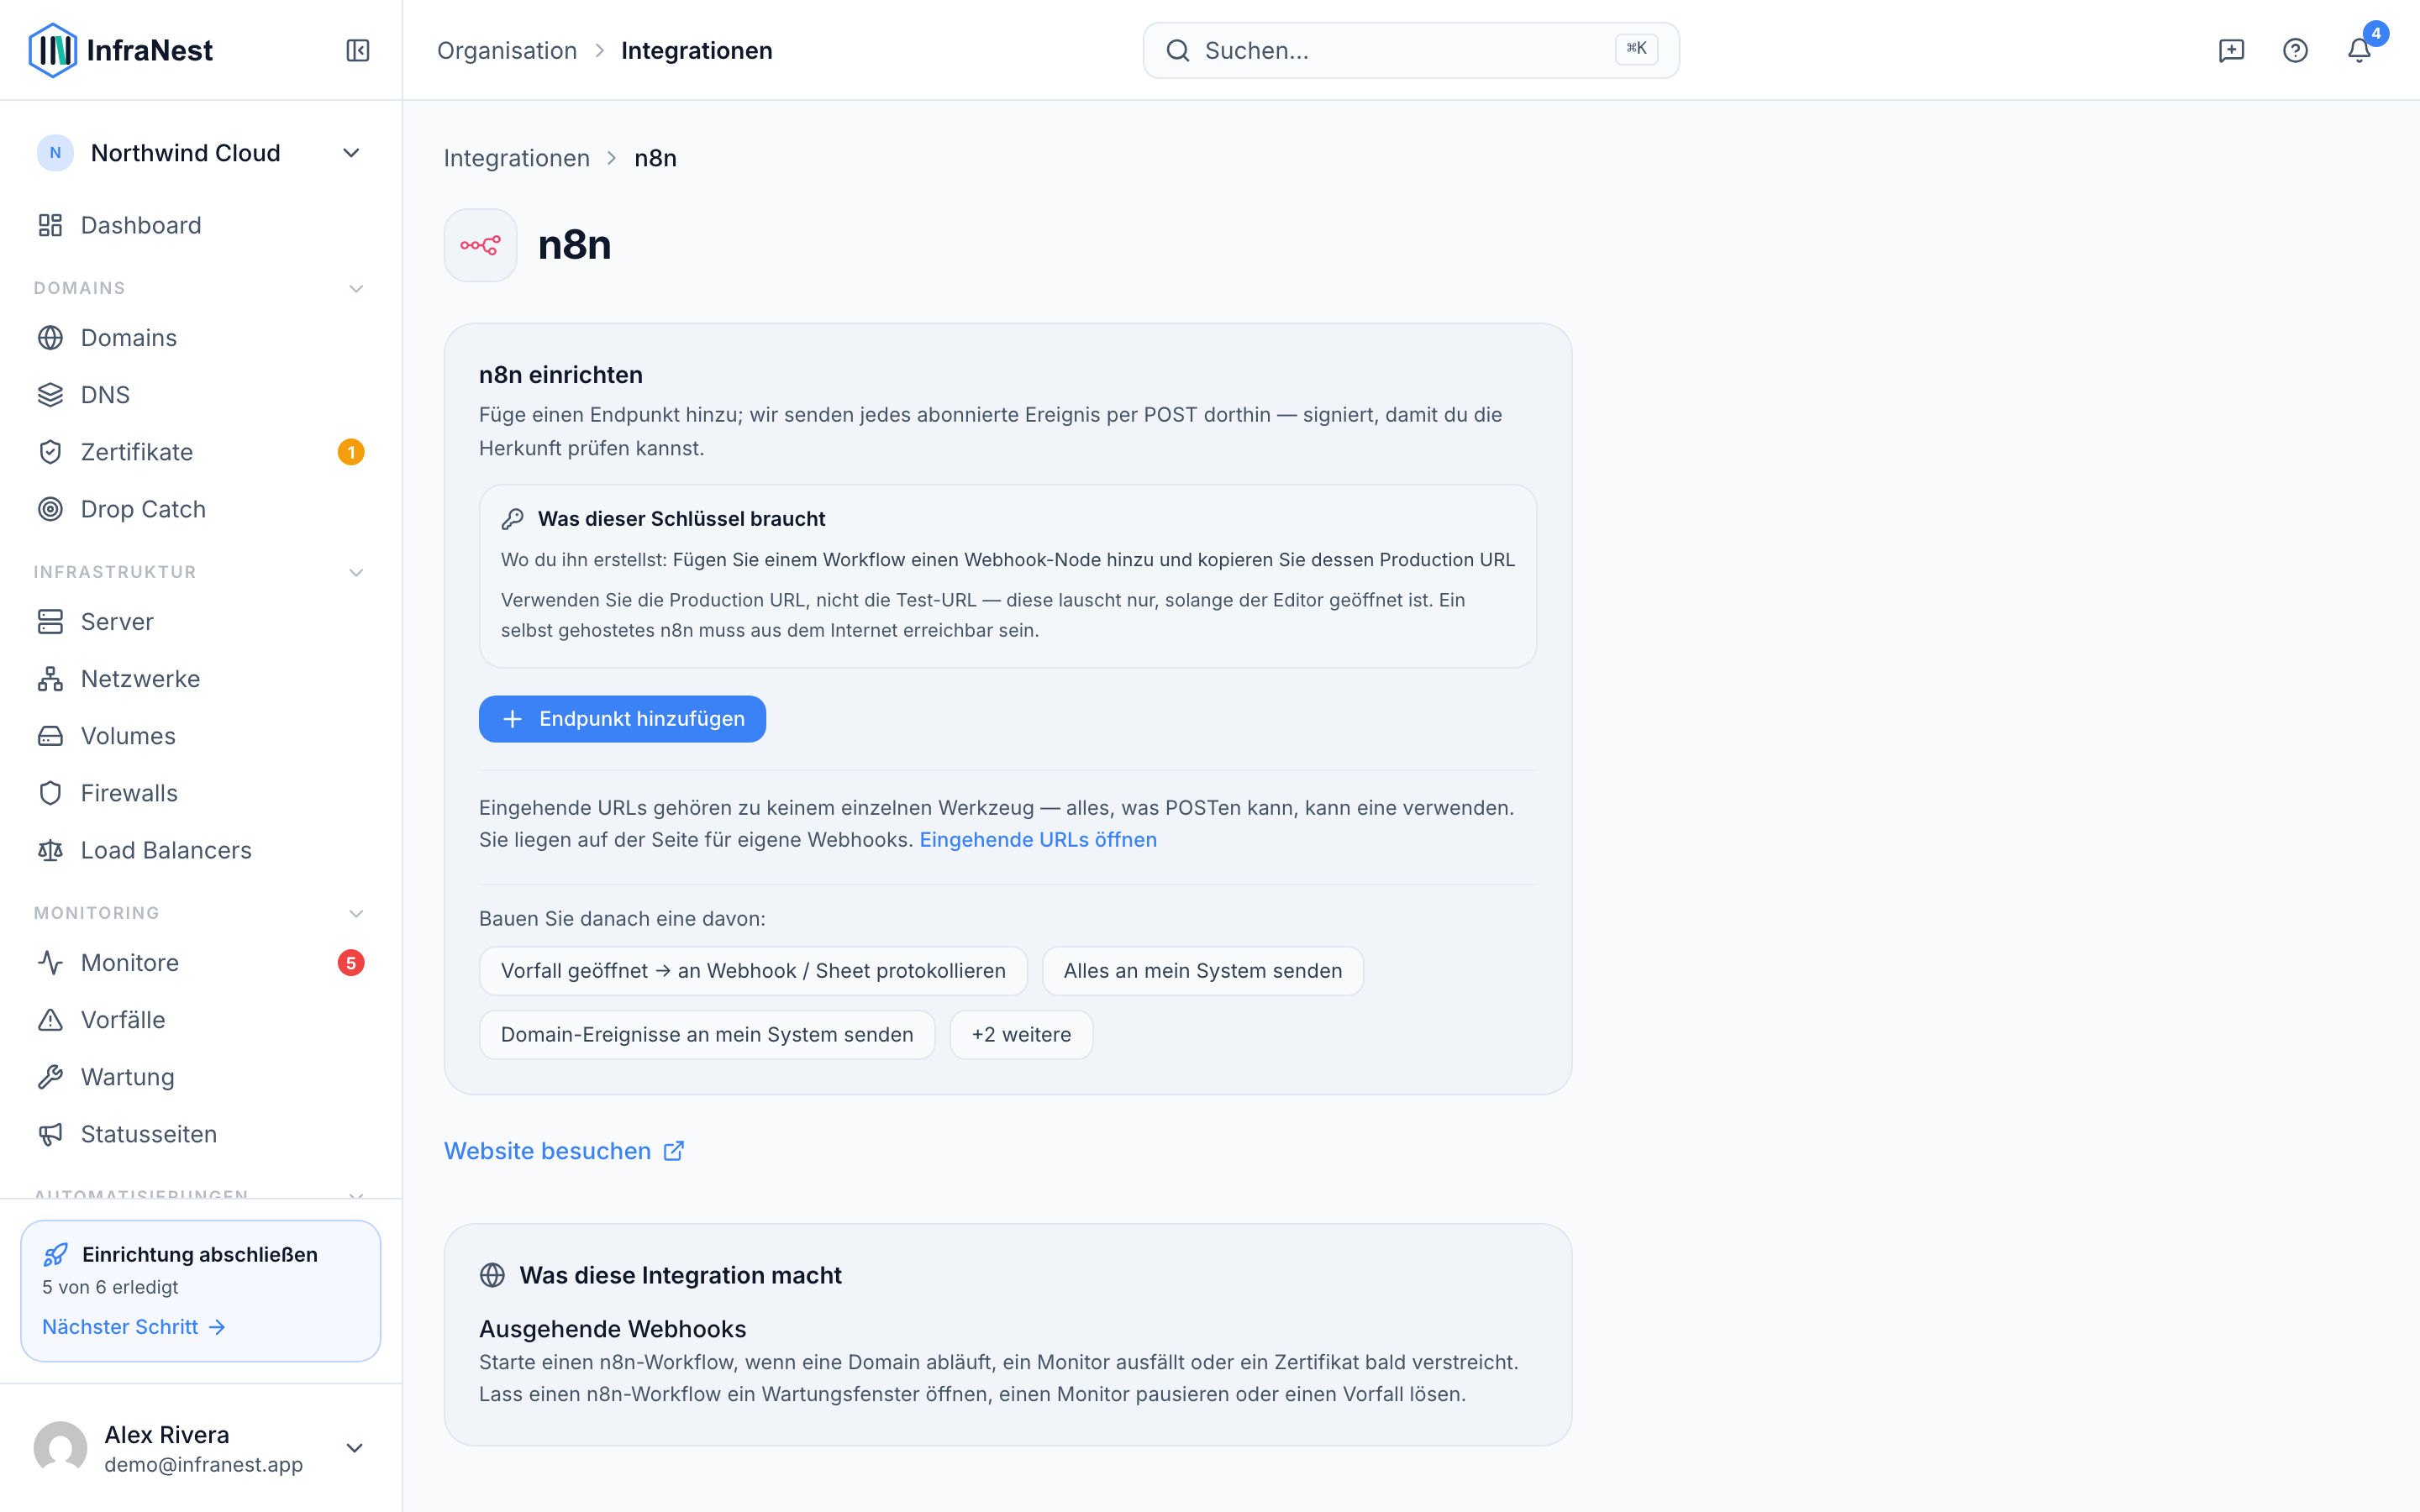2420x1512 pixels.
Task: Open the feedback message icon
Action: click(x=2231, y=50)
